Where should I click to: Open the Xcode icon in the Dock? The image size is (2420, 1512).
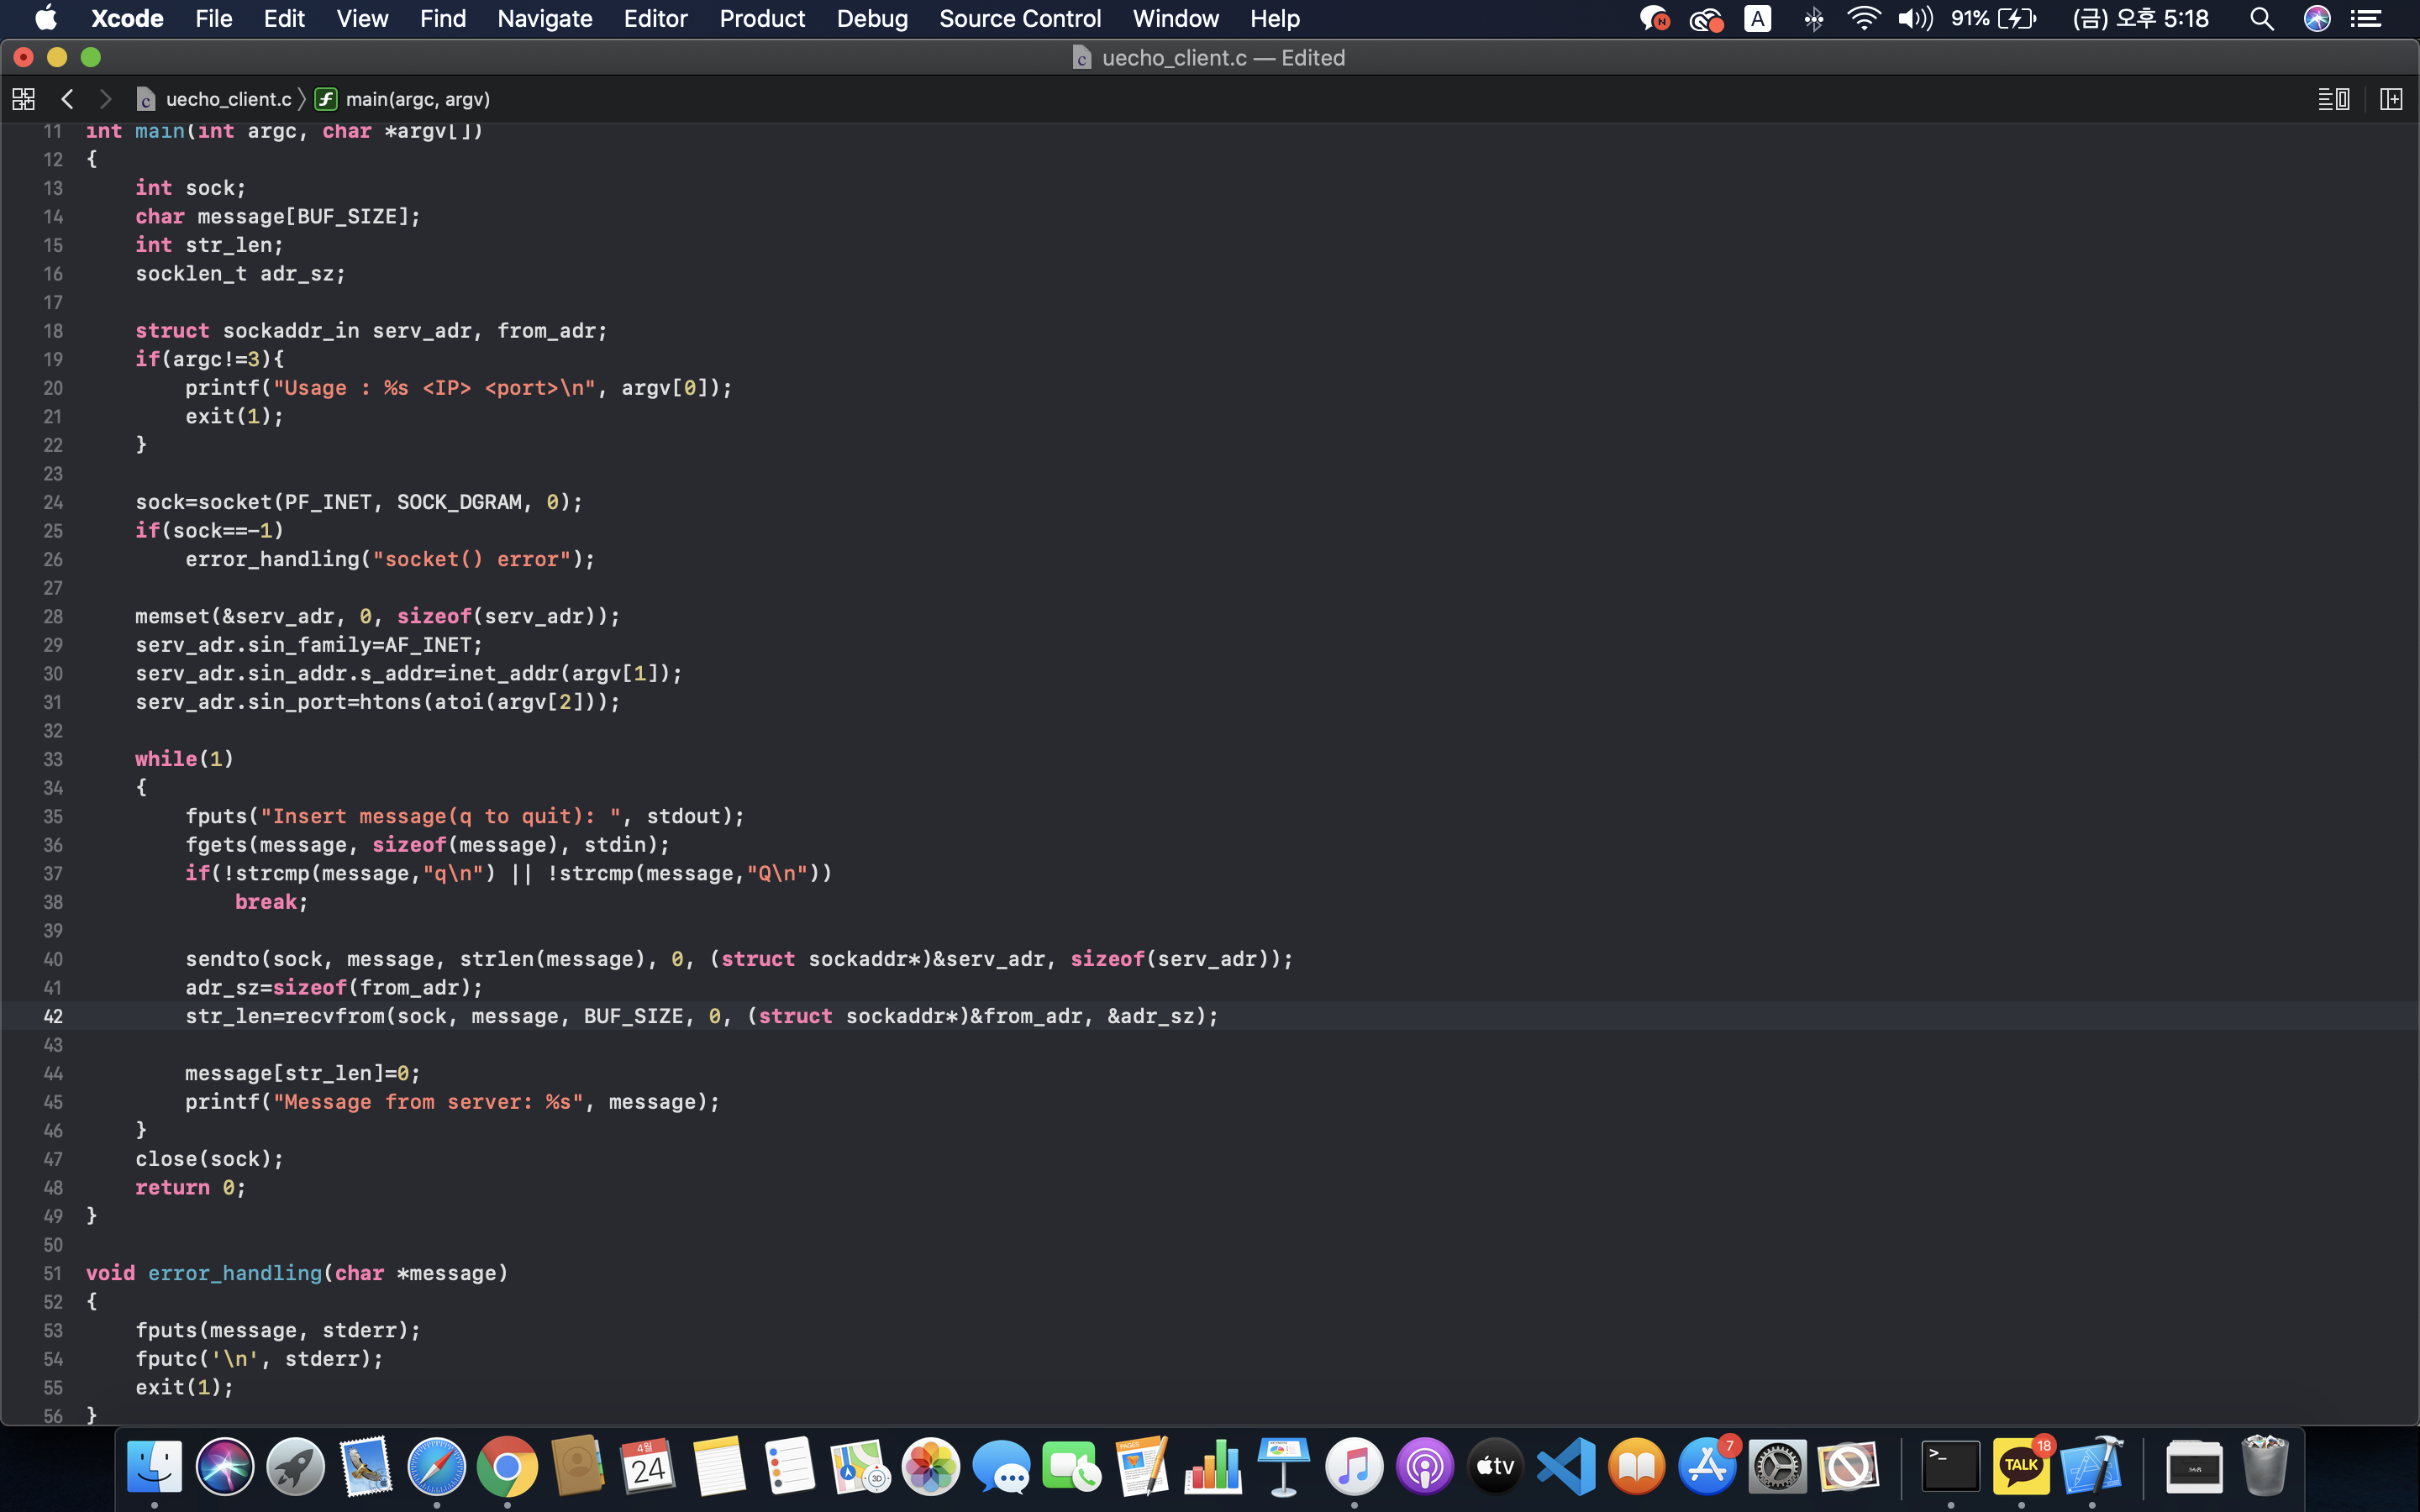pyautogui.click(x=2091, y=1467)
